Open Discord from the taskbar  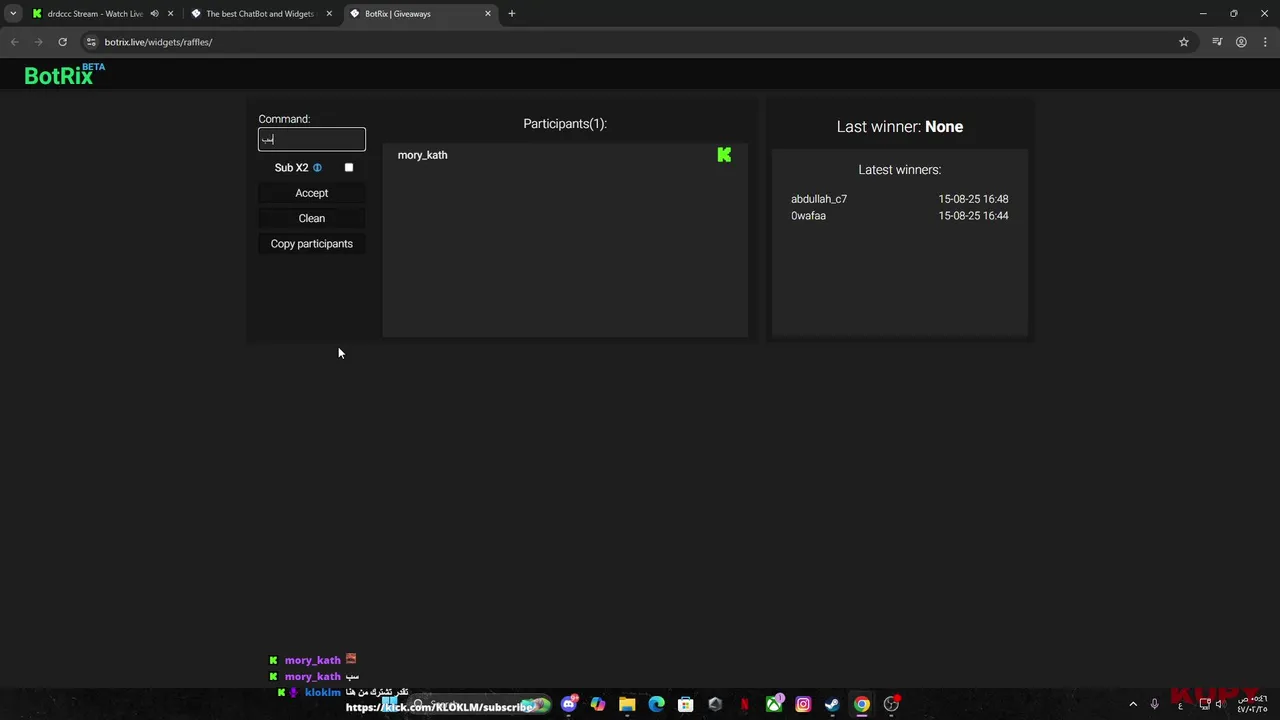[569, 704]
